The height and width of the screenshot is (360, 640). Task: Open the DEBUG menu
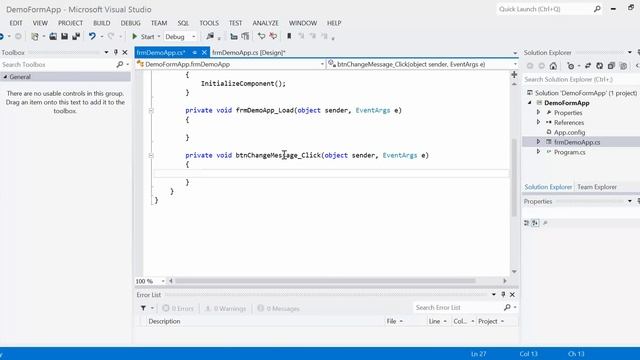coord(130,23)
